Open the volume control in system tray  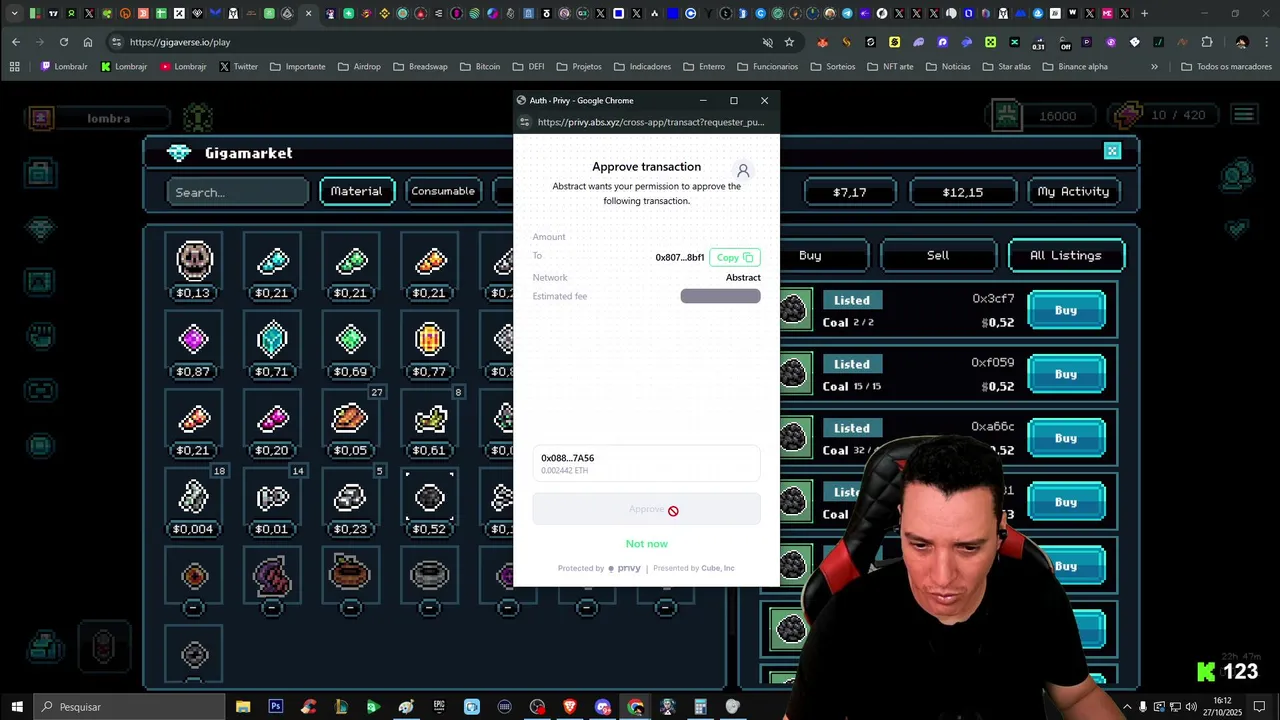pyautogui.click(x=1190, y=707)
